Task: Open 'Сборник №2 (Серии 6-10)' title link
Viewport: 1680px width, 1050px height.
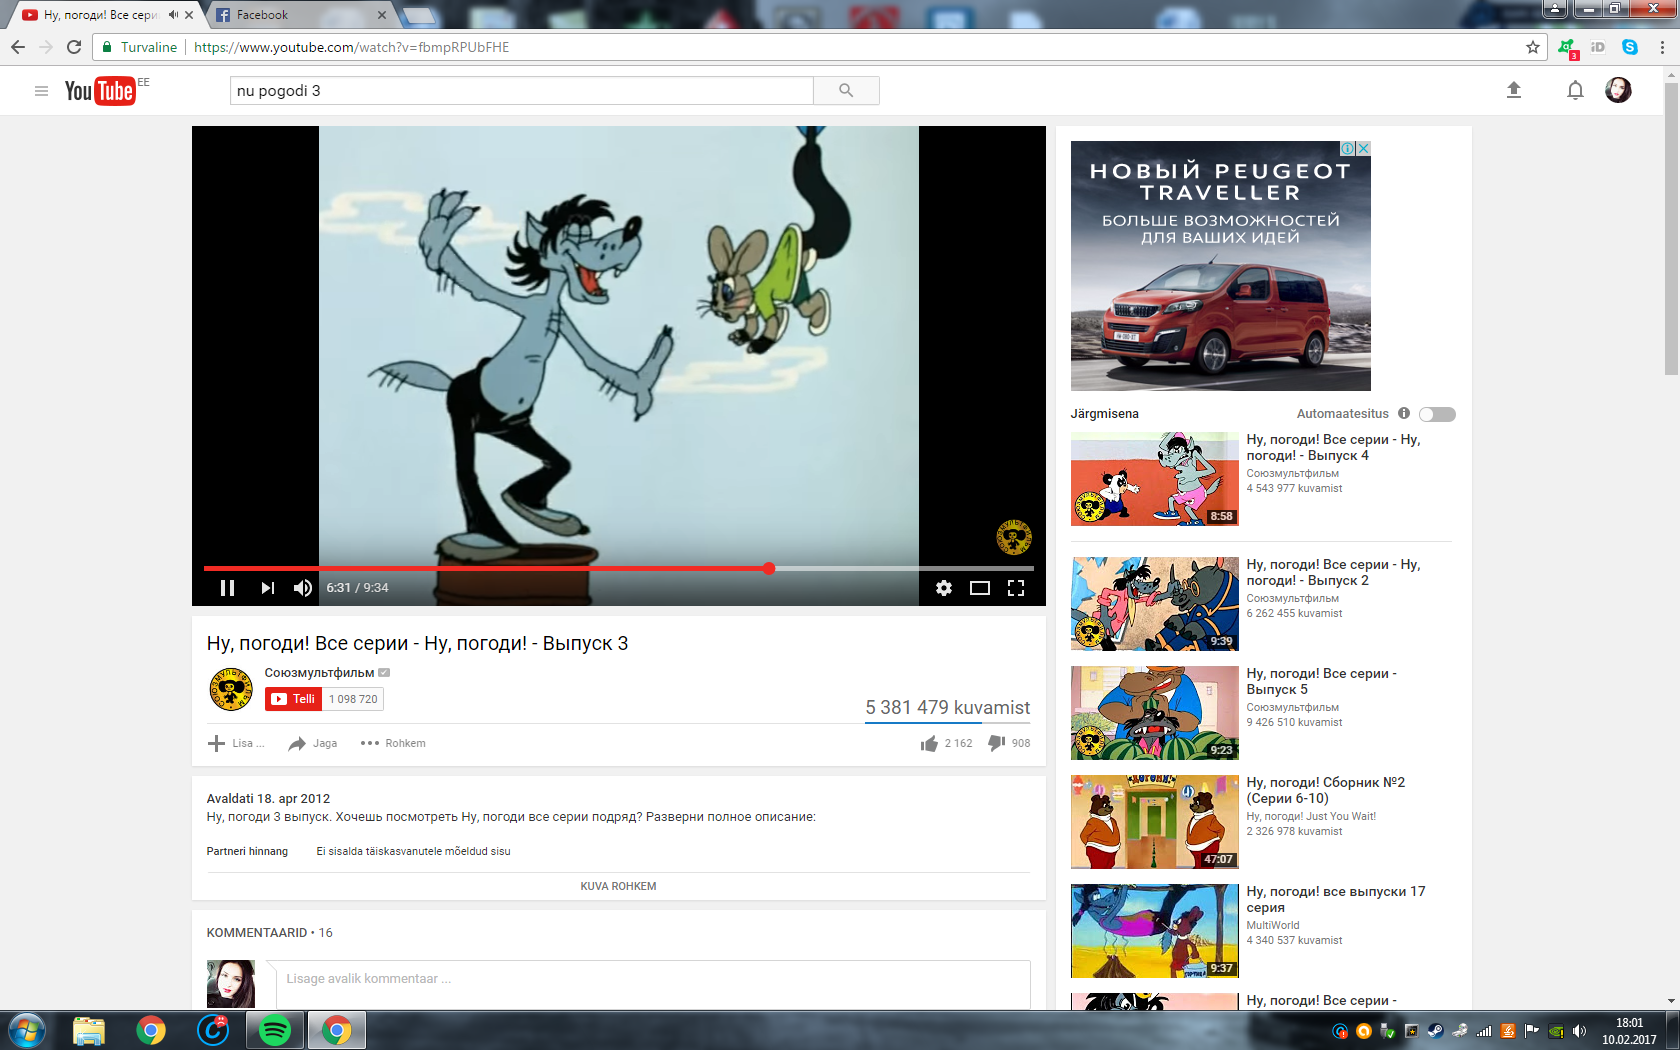Action: pyautogui.click(x=1325, y=790)
